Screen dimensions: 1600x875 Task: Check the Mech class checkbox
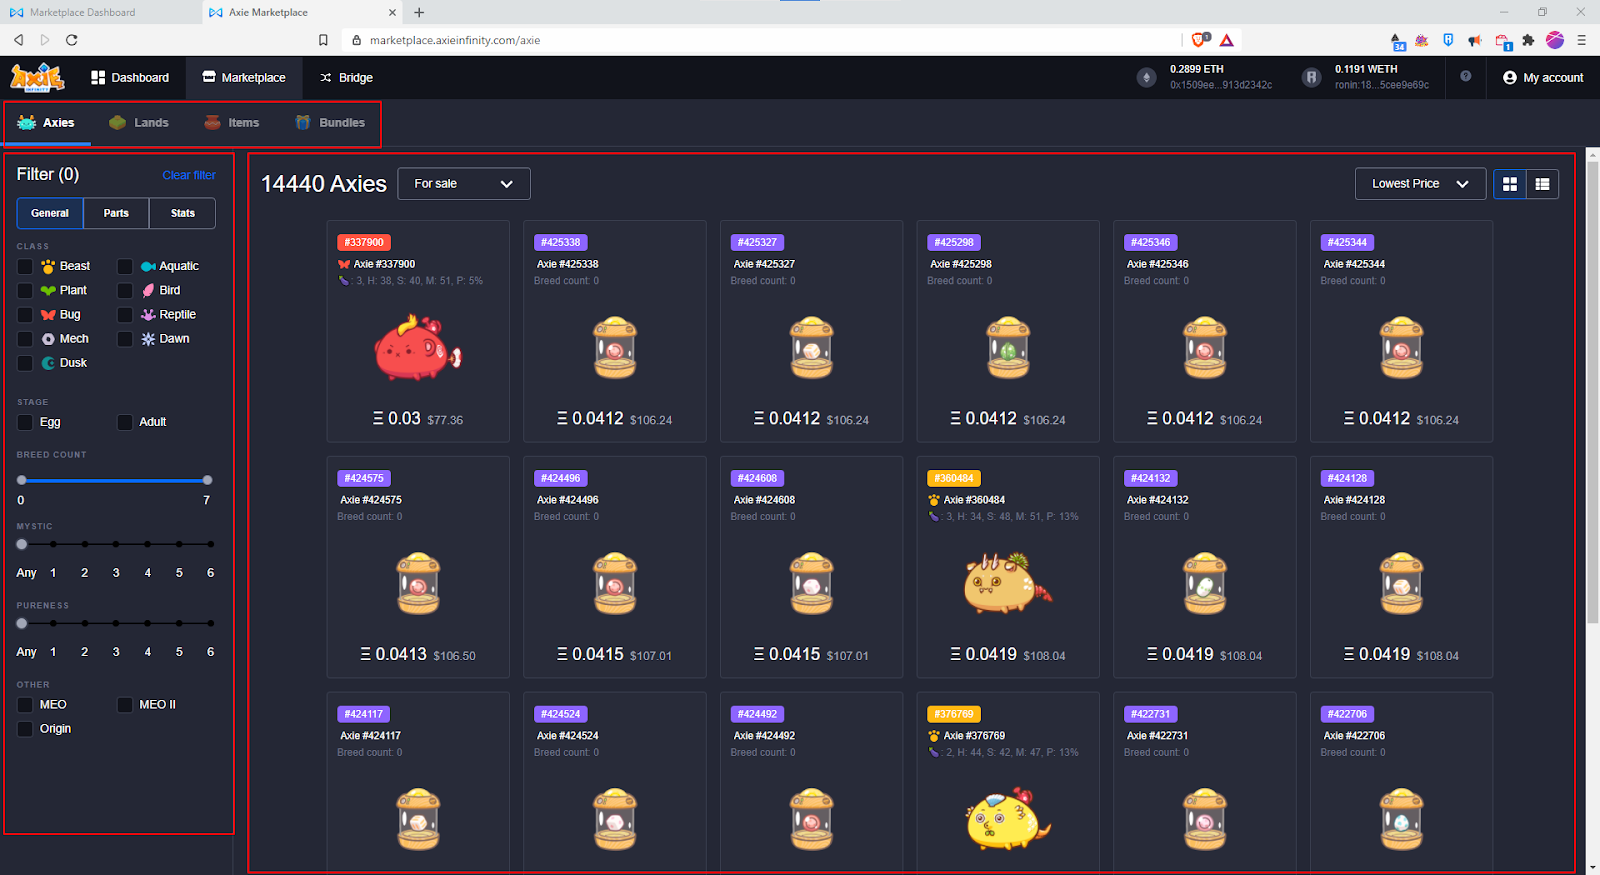[25, 339]
